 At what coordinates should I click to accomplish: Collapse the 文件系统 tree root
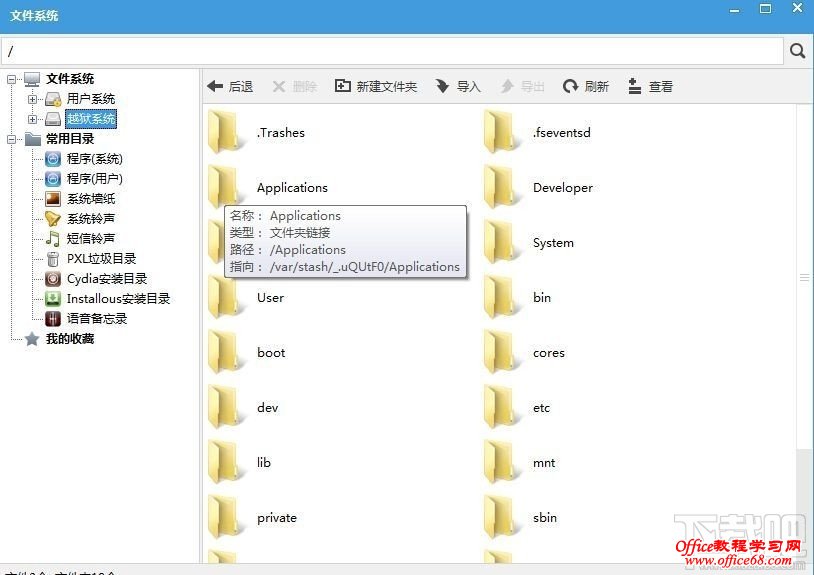11,79
